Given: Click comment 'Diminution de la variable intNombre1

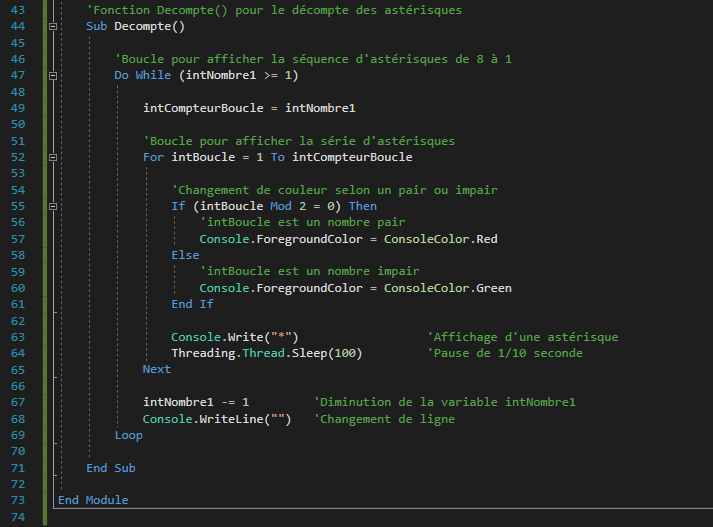Looking at the screenshot, I should [x=445, y=402].
